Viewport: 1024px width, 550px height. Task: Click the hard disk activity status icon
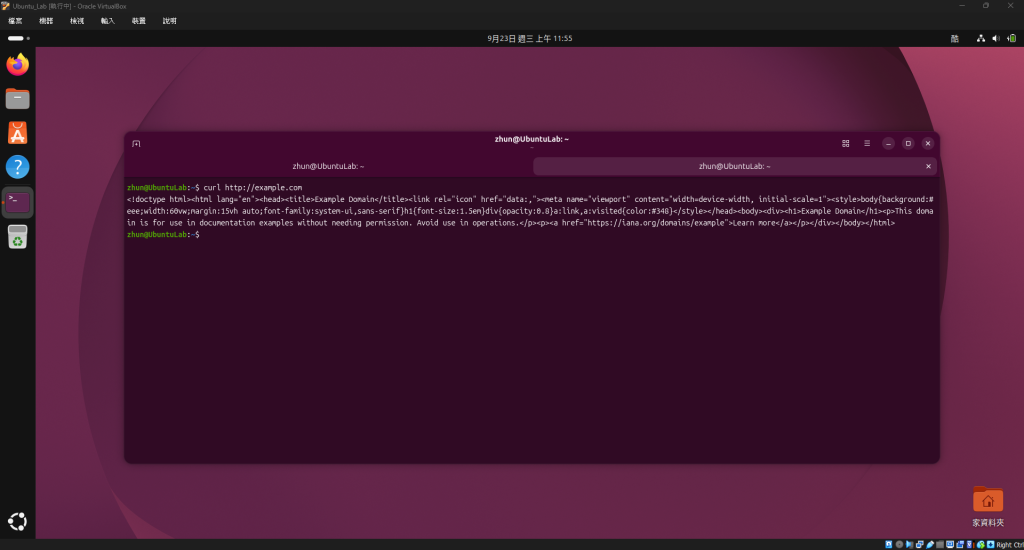889,544
